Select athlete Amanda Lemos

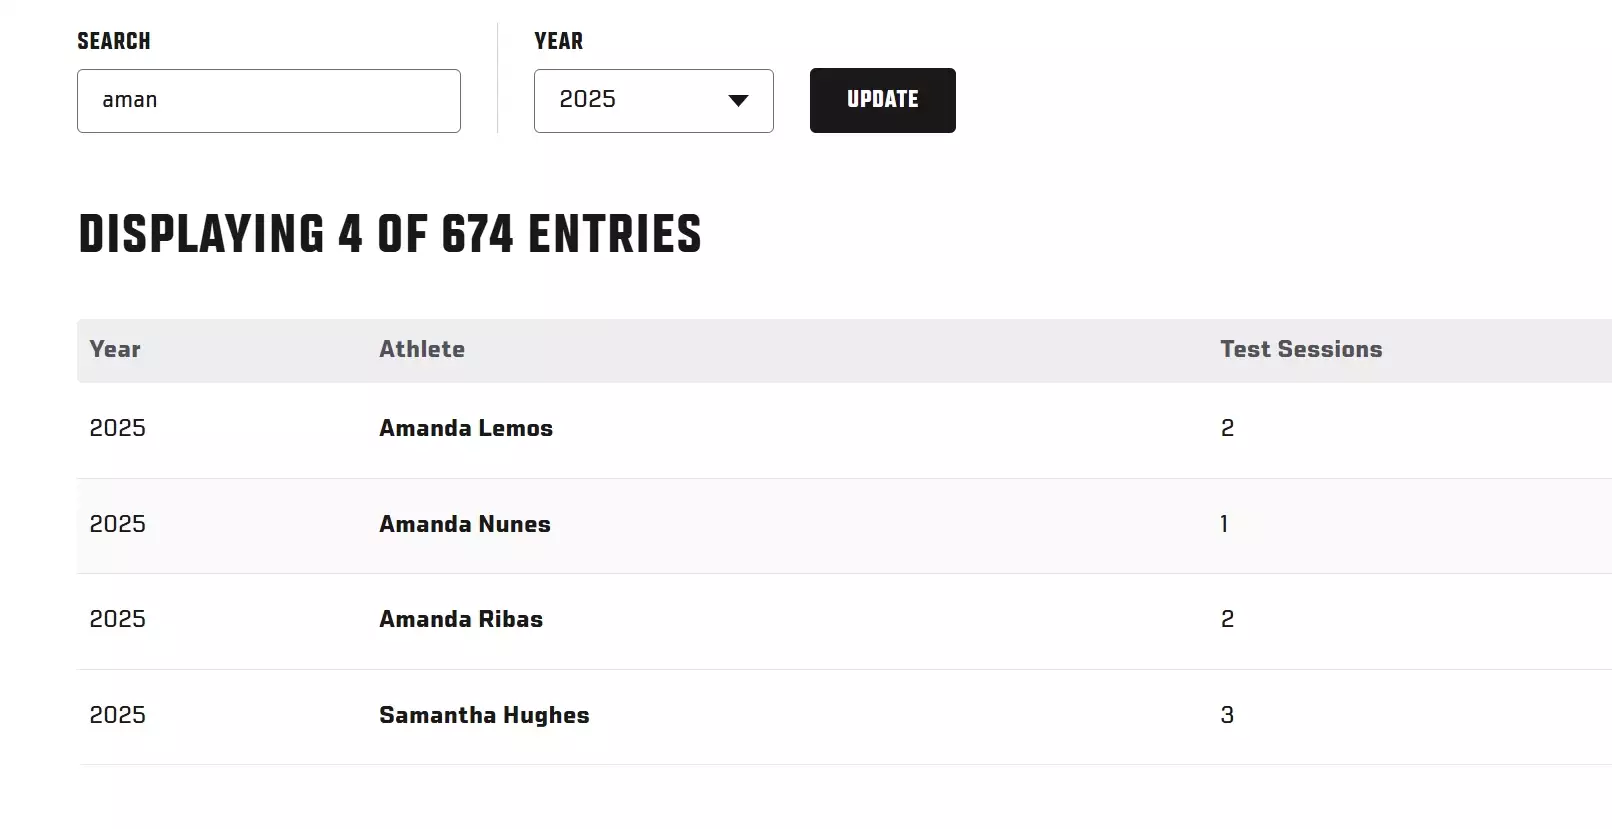click(466, 428)
